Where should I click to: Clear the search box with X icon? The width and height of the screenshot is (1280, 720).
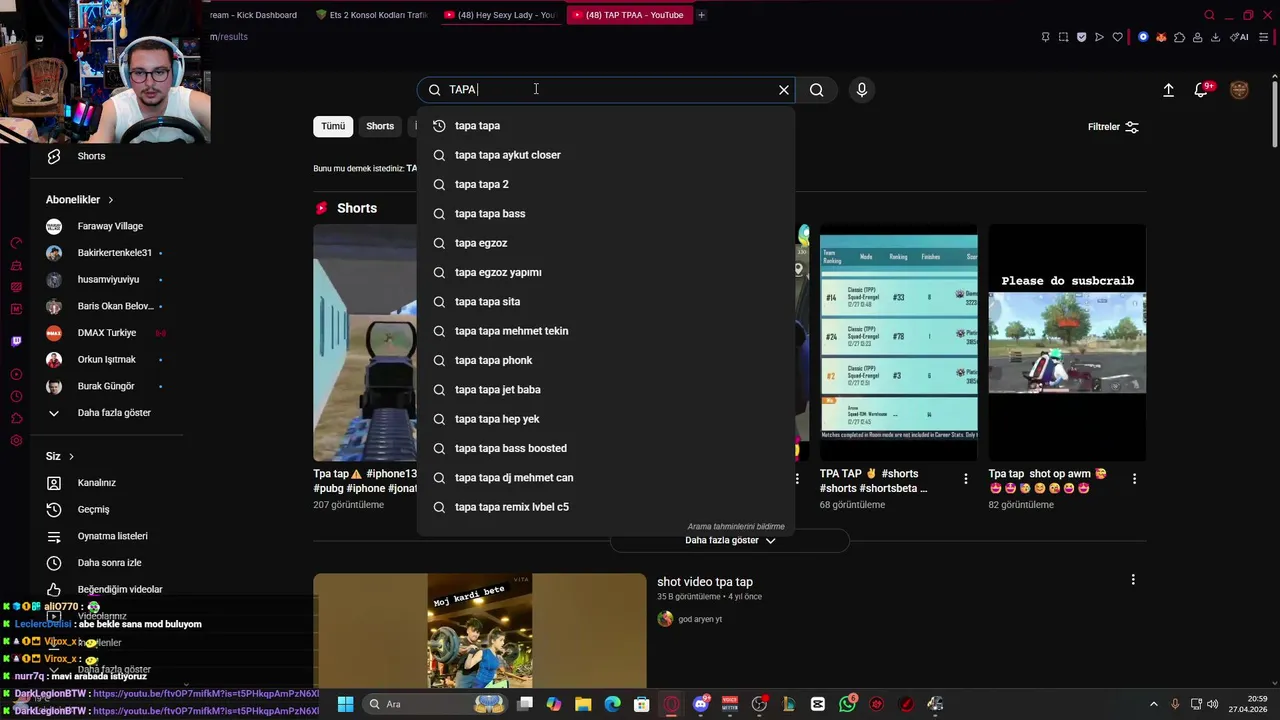coord(784,90)
